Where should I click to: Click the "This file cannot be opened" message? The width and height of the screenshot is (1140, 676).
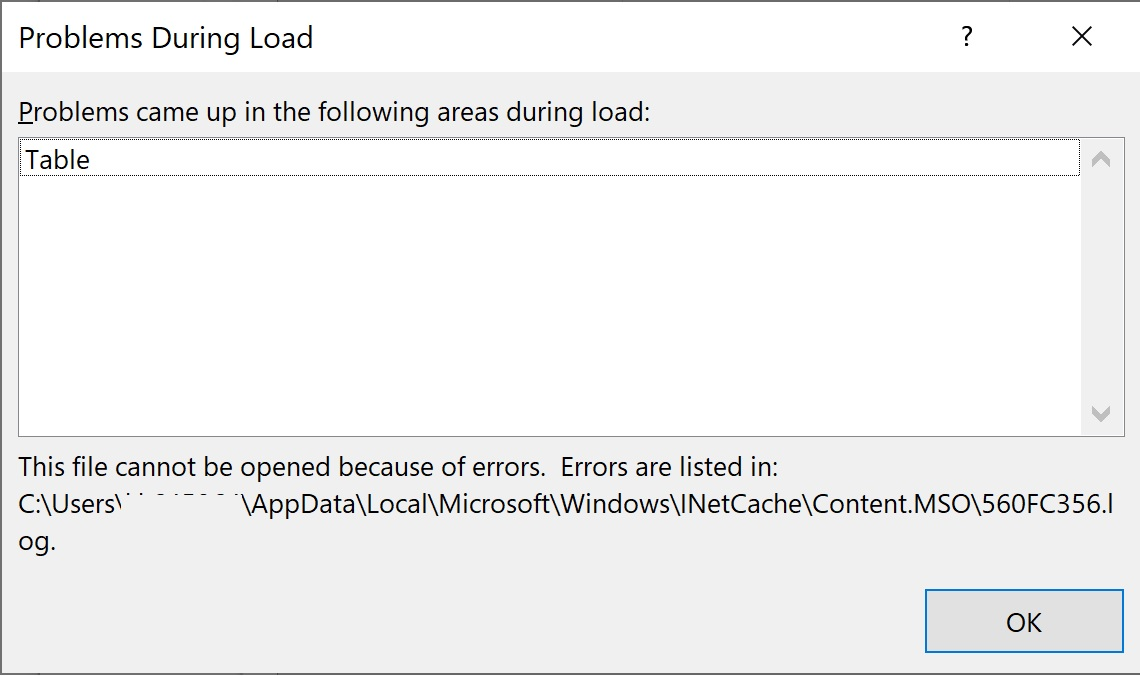(x=282, y=467)
